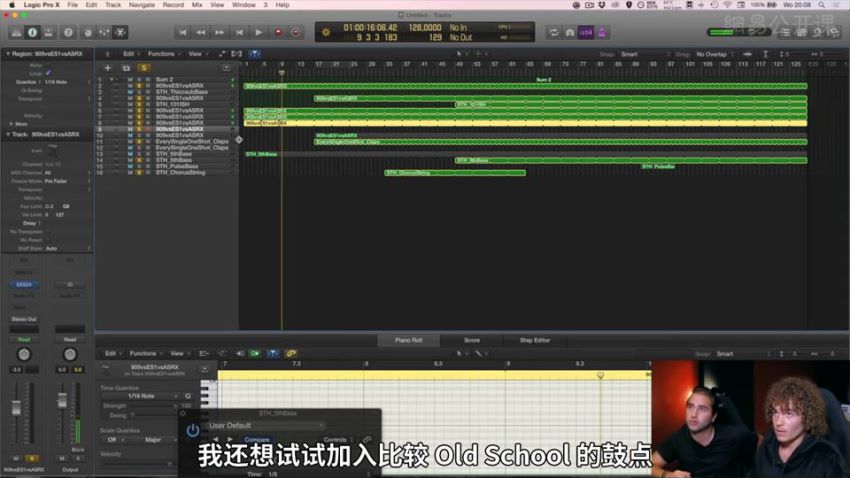Expand the More section in Region inspector
The image size is (850, 478).
(11, 124)
